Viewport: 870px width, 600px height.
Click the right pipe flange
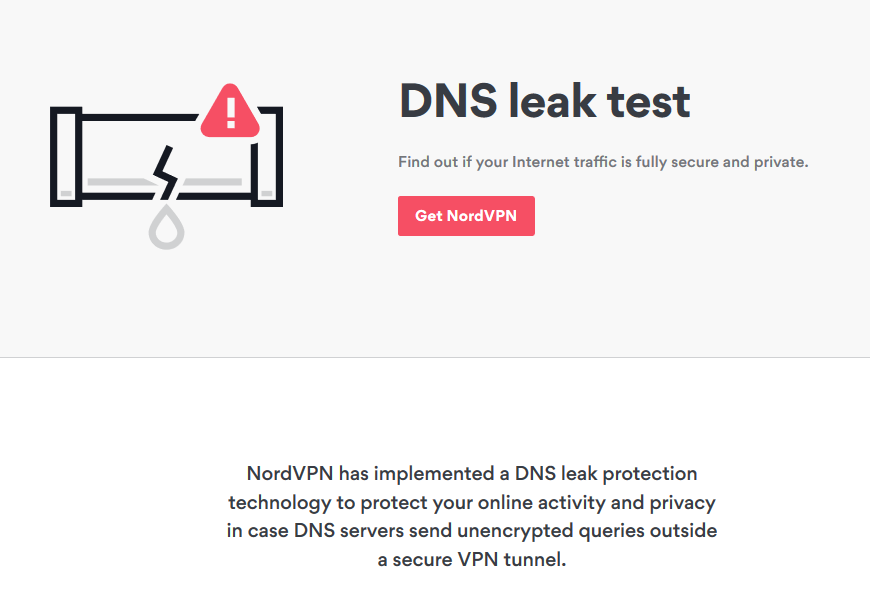267,157
